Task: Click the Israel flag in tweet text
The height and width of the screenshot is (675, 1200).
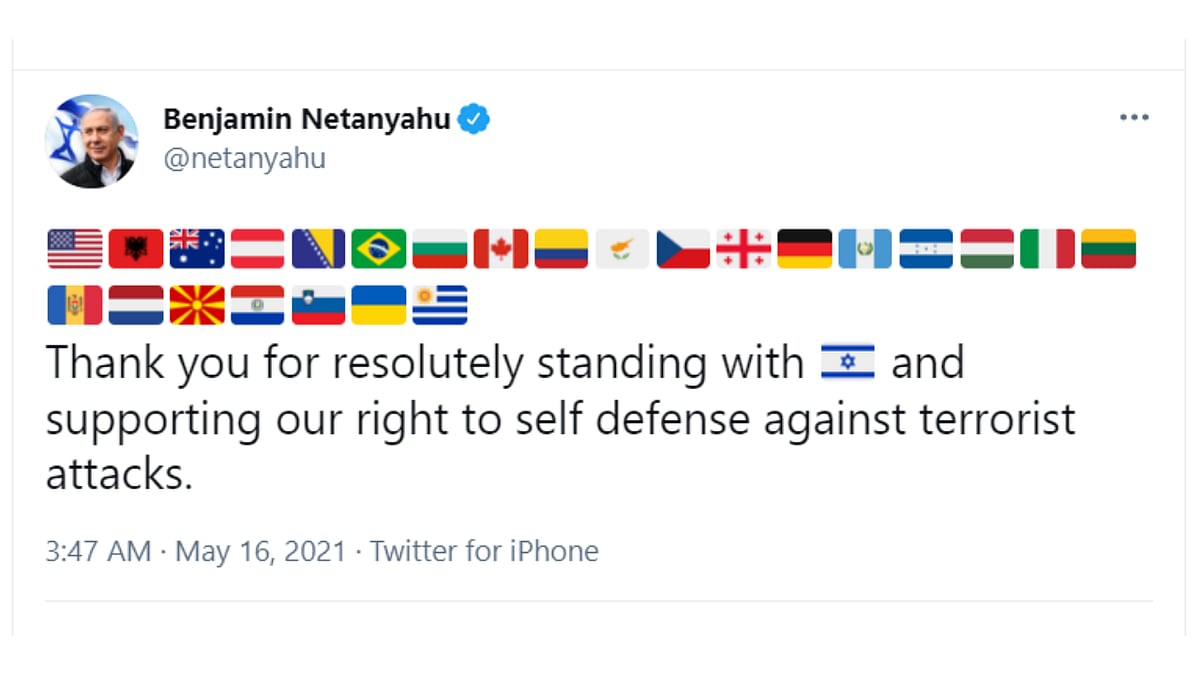Action: 847,362
